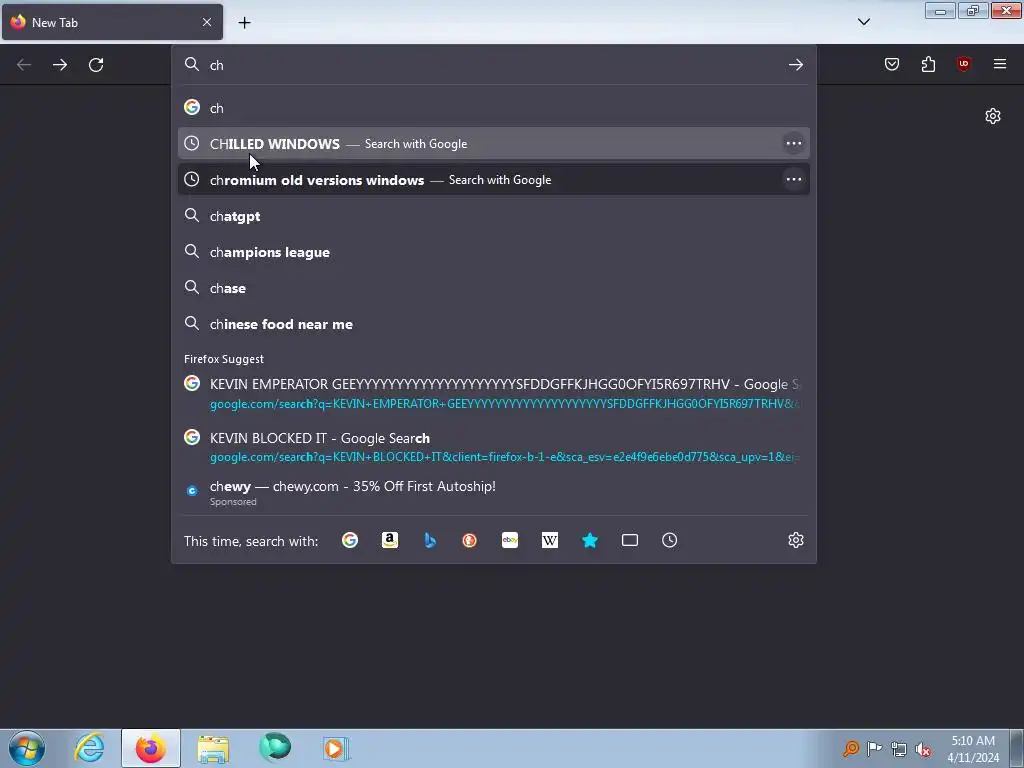Open Windows Media Player taskbar icon

pyautogui.click(x=335, y=748)
